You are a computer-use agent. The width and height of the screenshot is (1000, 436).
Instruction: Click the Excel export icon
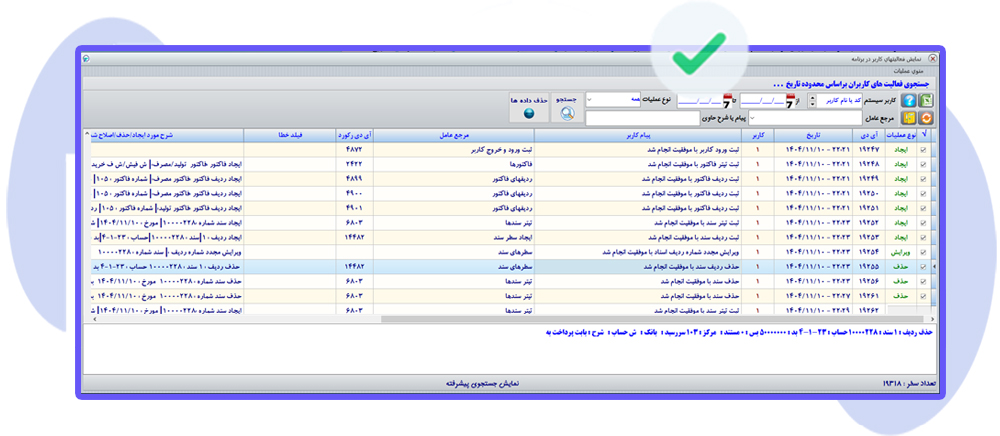pyautogui.click(x=926, y=100)
